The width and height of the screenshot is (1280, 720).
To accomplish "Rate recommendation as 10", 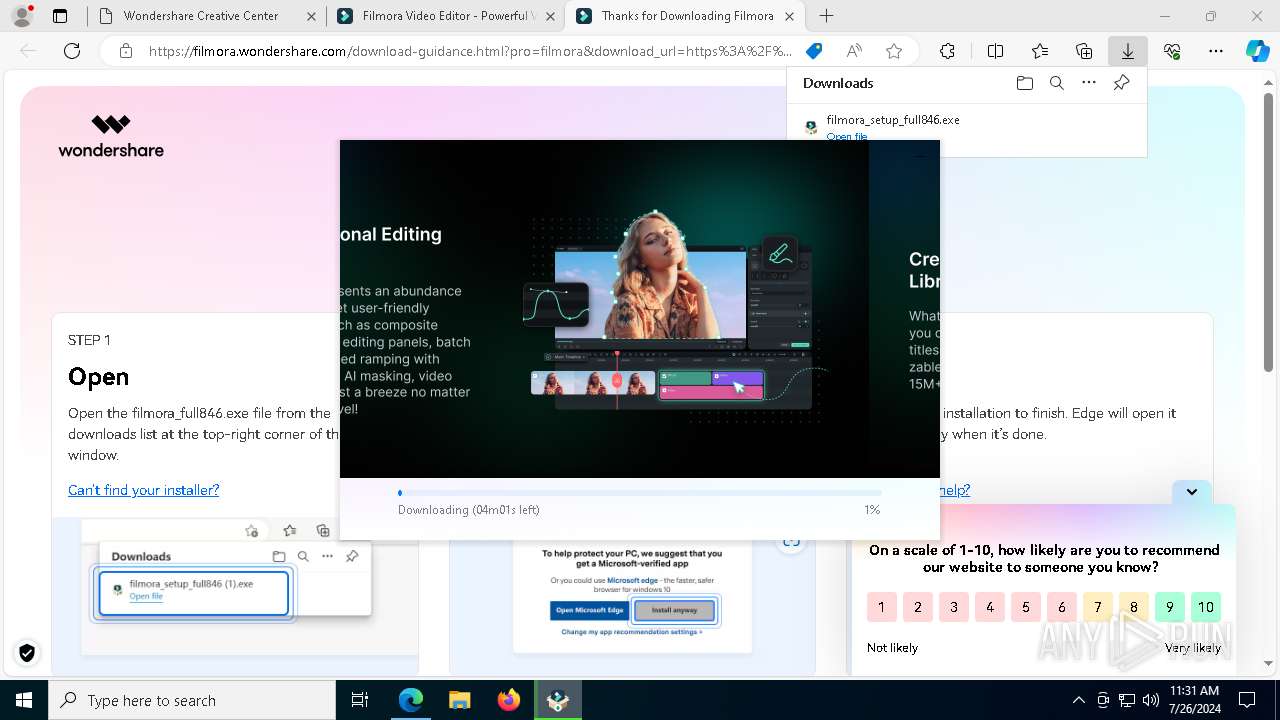I will coord(1206,607).
